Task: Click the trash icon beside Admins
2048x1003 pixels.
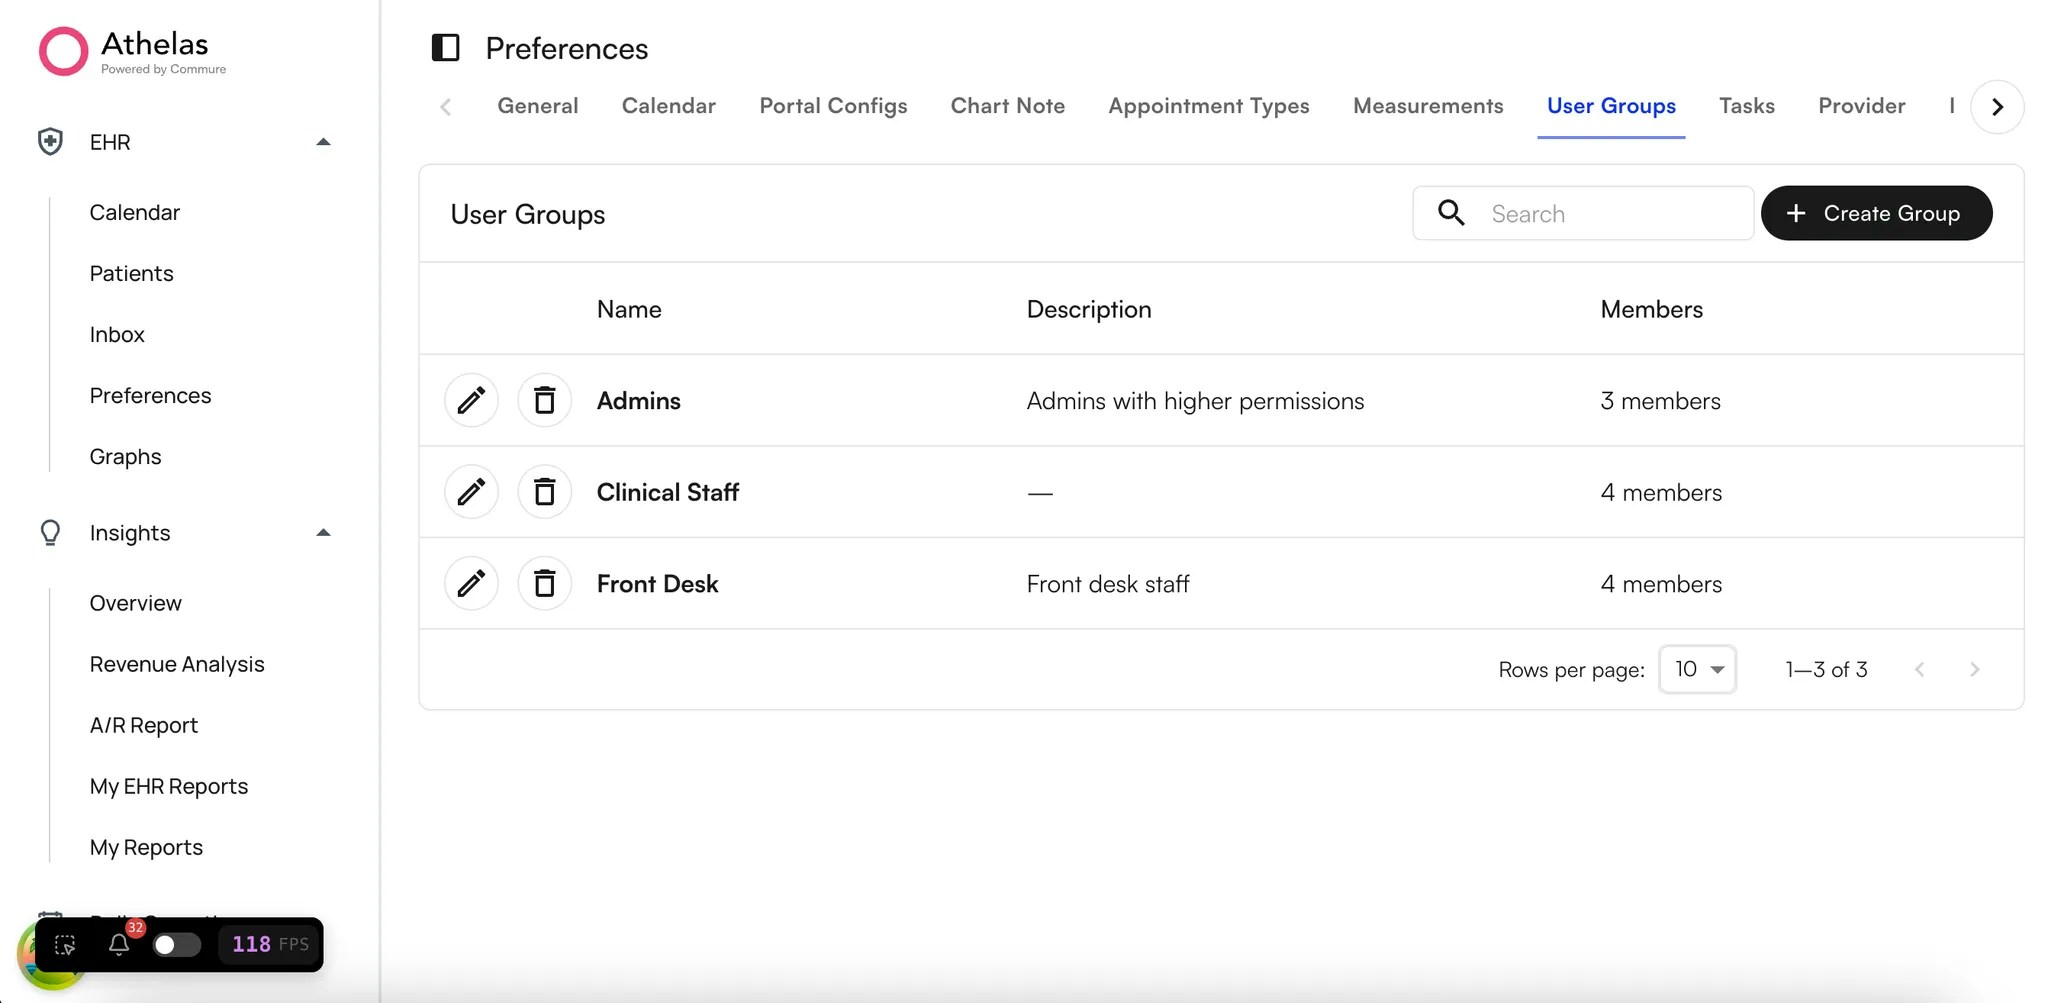Action: click(x=545, y=399)
